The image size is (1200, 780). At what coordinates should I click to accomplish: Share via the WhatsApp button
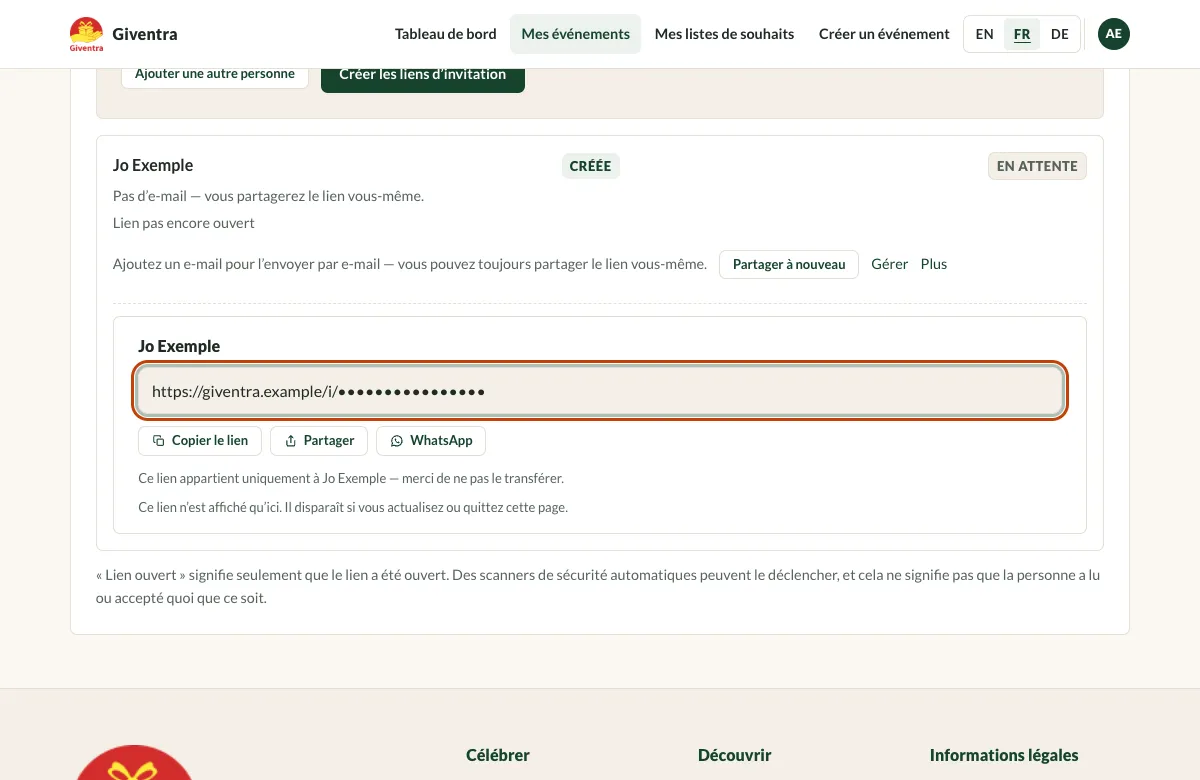(431, 441)
